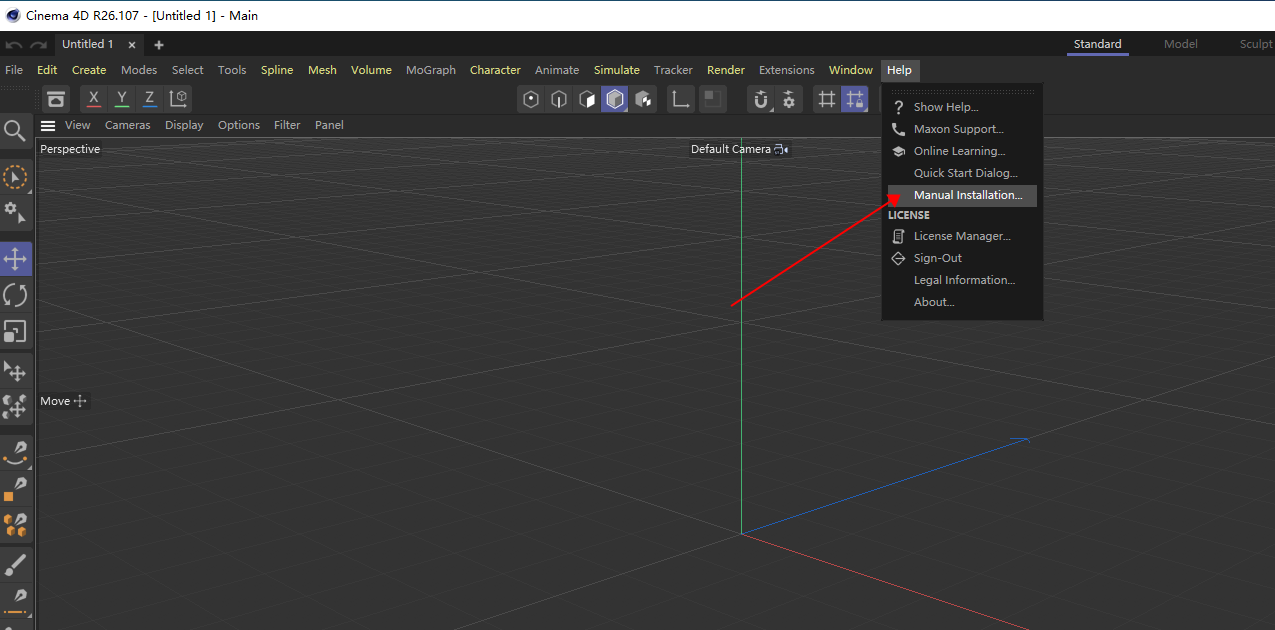Select the Scale tool
Image resolution: width=1275 pixels, height=630 pixels.
[x=15, y=331]
